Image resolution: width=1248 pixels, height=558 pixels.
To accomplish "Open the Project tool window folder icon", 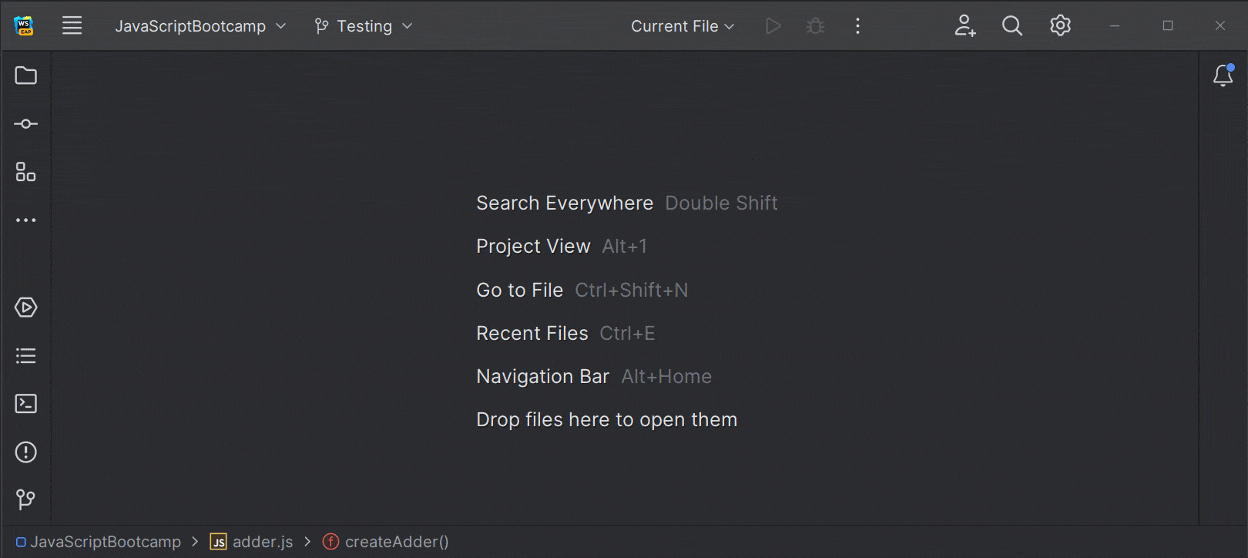I will click(26, 76).
